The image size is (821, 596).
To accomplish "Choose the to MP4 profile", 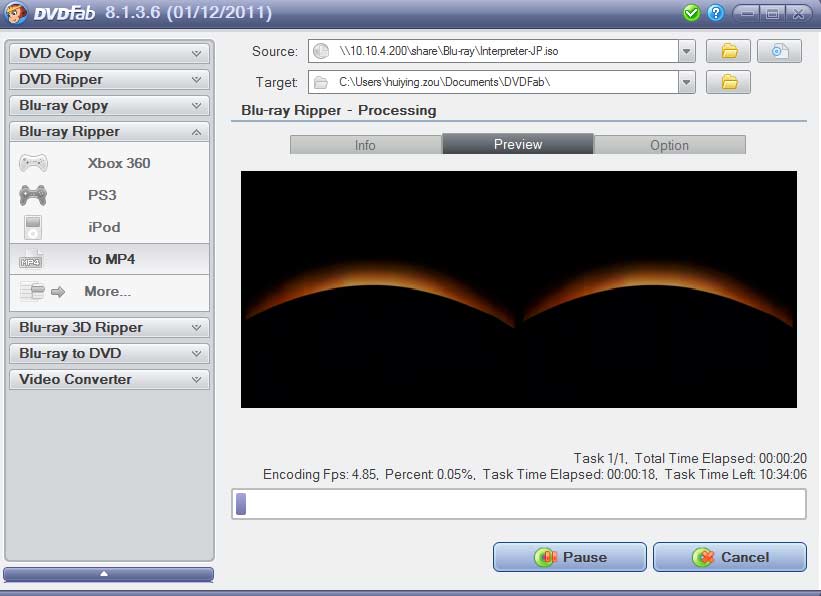I will point(109,259).
